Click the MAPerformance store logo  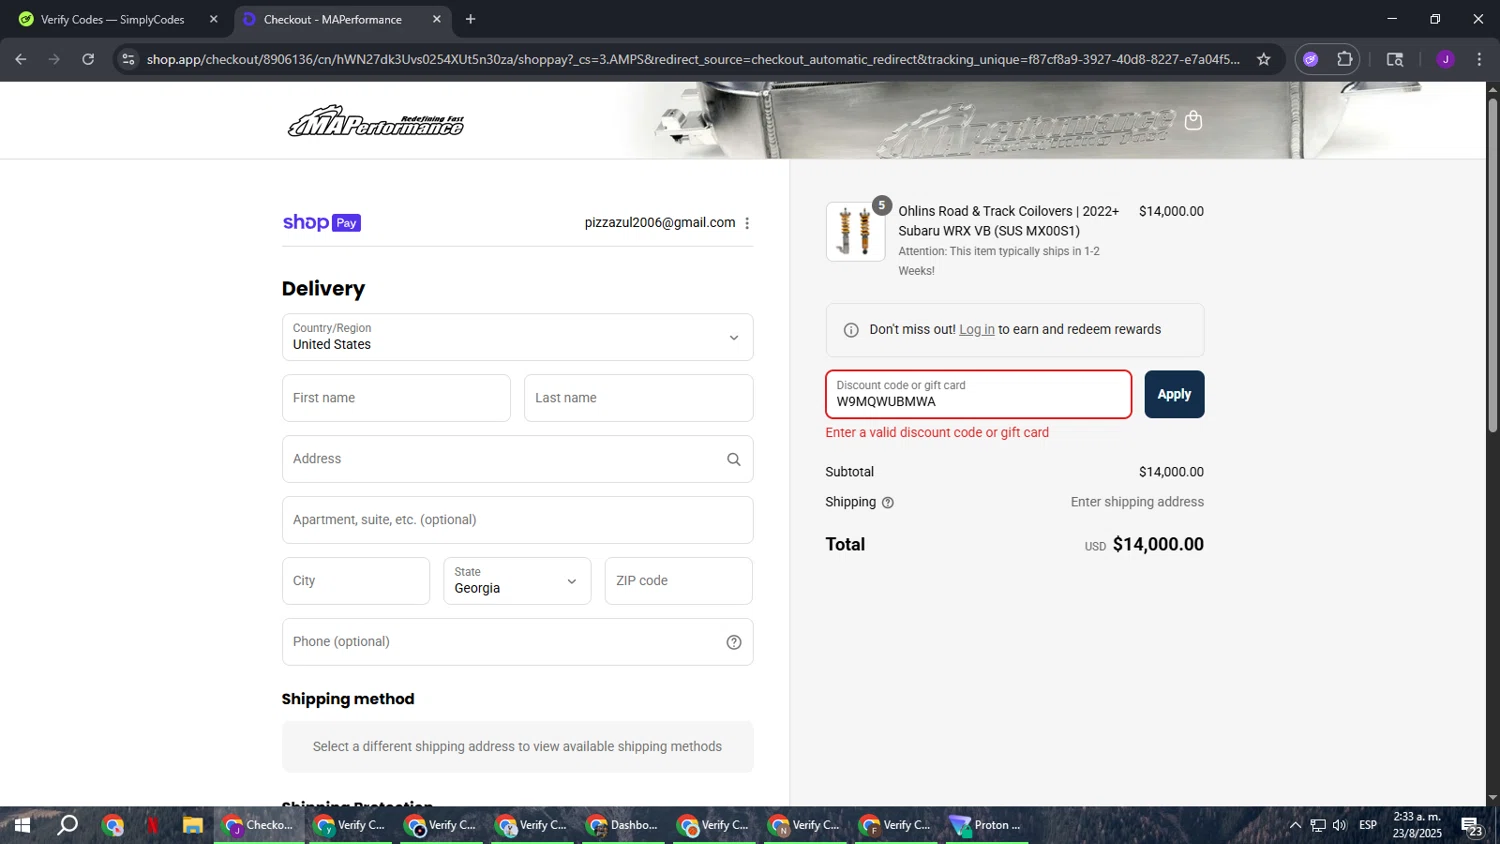pos(376,121)
